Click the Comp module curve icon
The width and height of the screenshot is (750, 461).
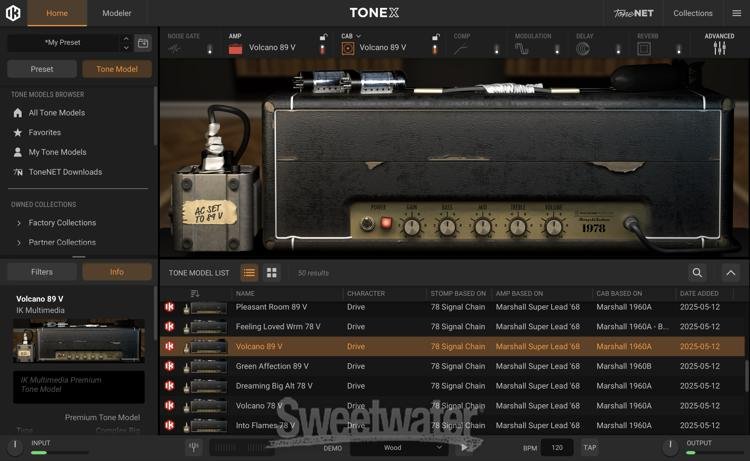point(461,49)
